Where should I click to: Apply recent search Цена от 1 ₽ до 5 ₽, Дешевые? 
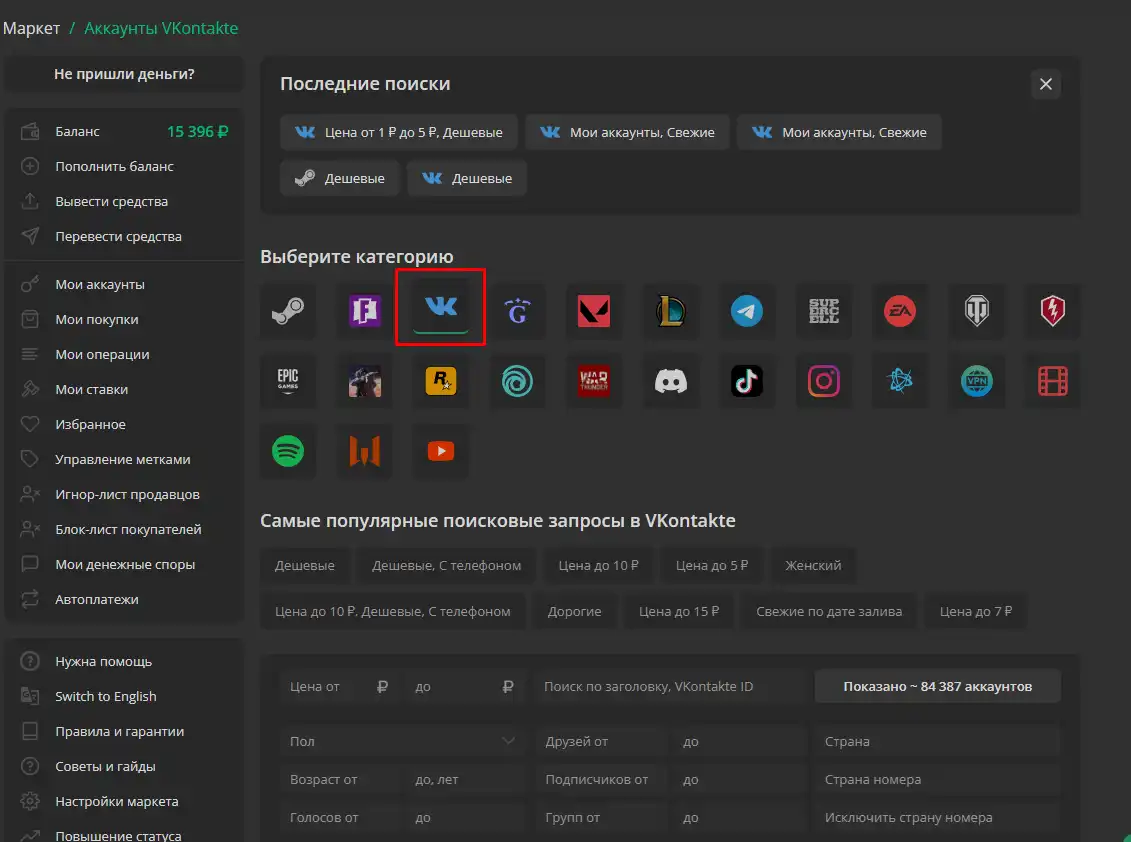click(x=399, y=132)
